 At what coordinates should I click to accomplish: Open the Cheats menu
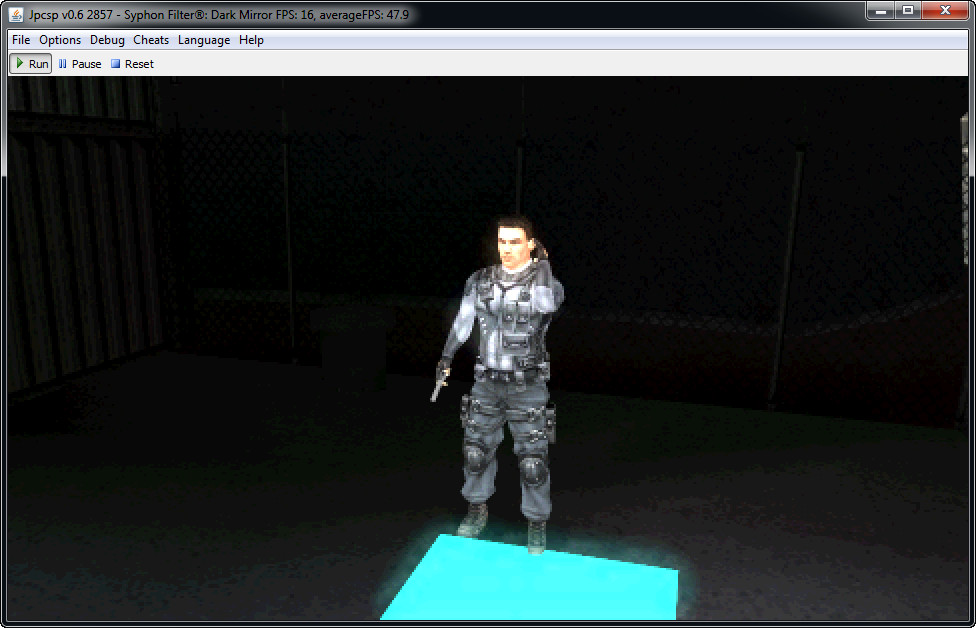(151, 40)
